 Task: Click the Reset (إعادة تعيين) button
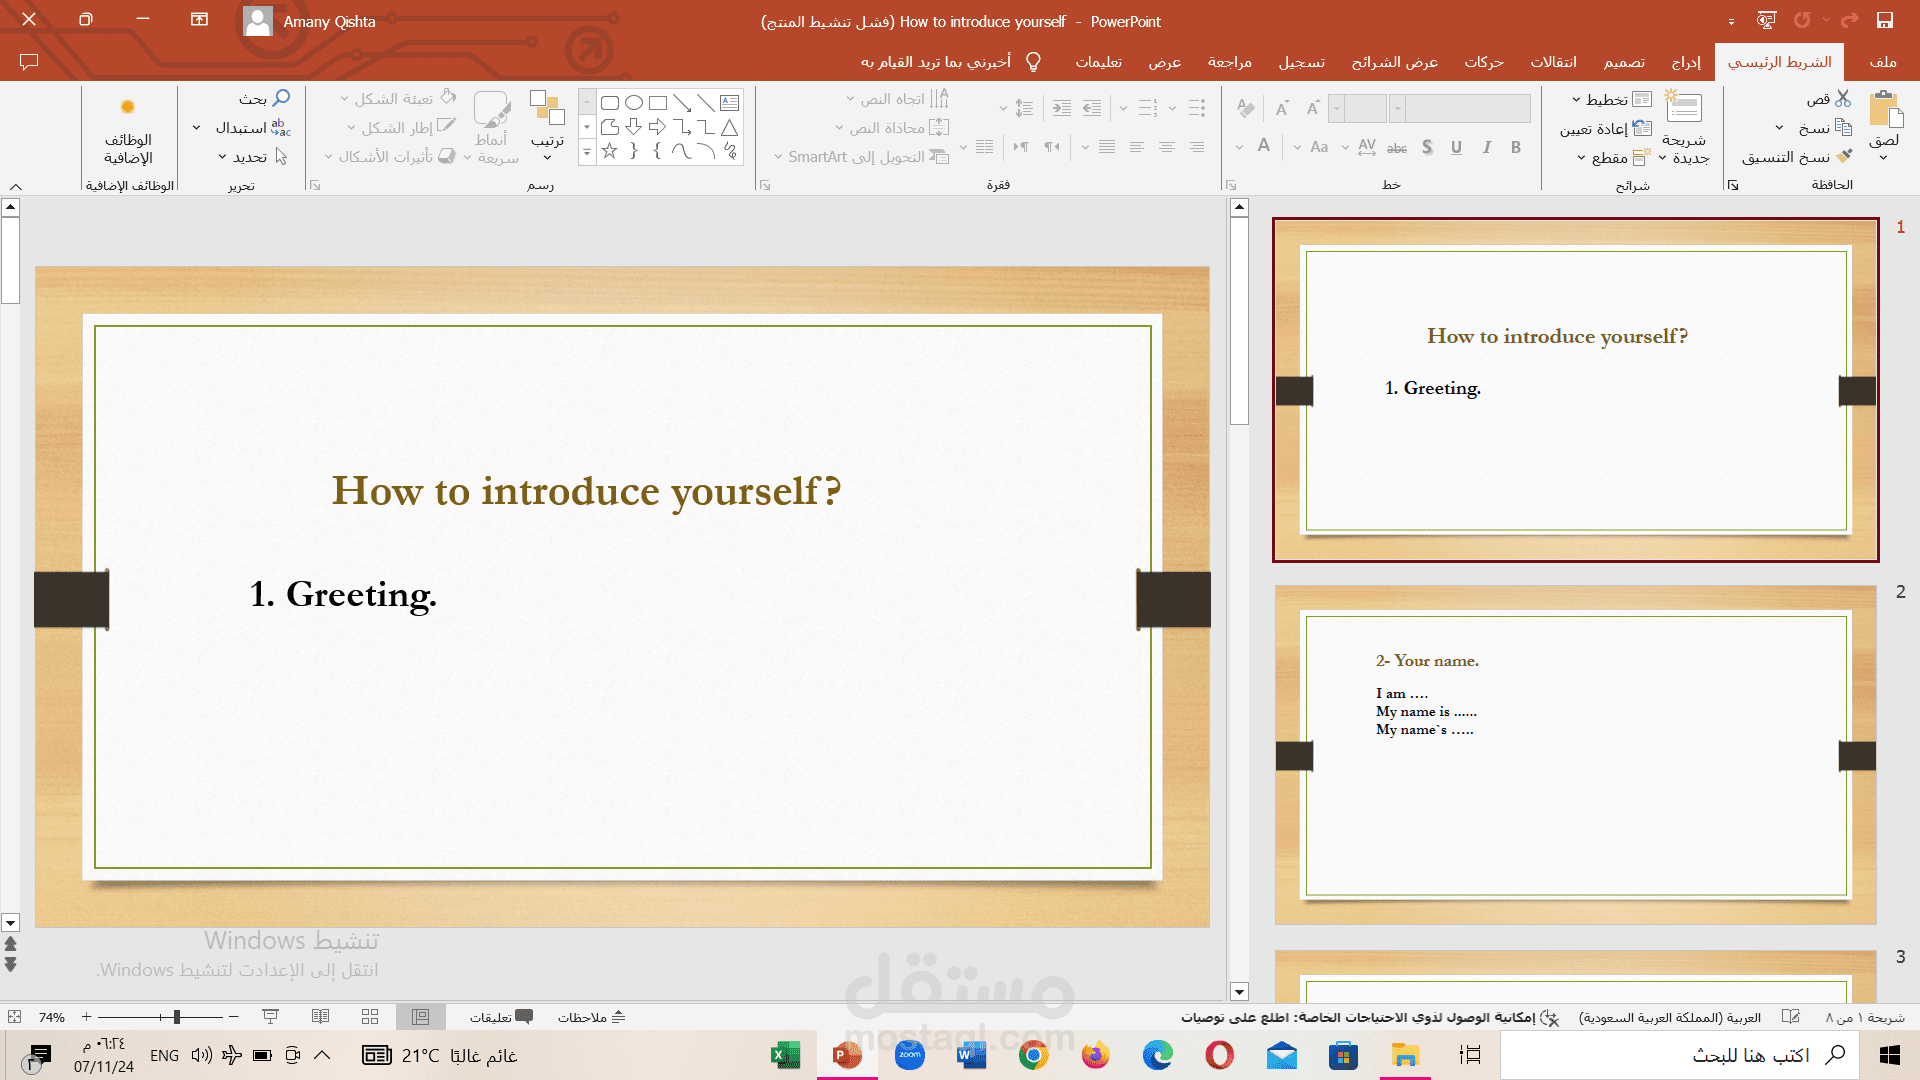tap(1604, 128)
